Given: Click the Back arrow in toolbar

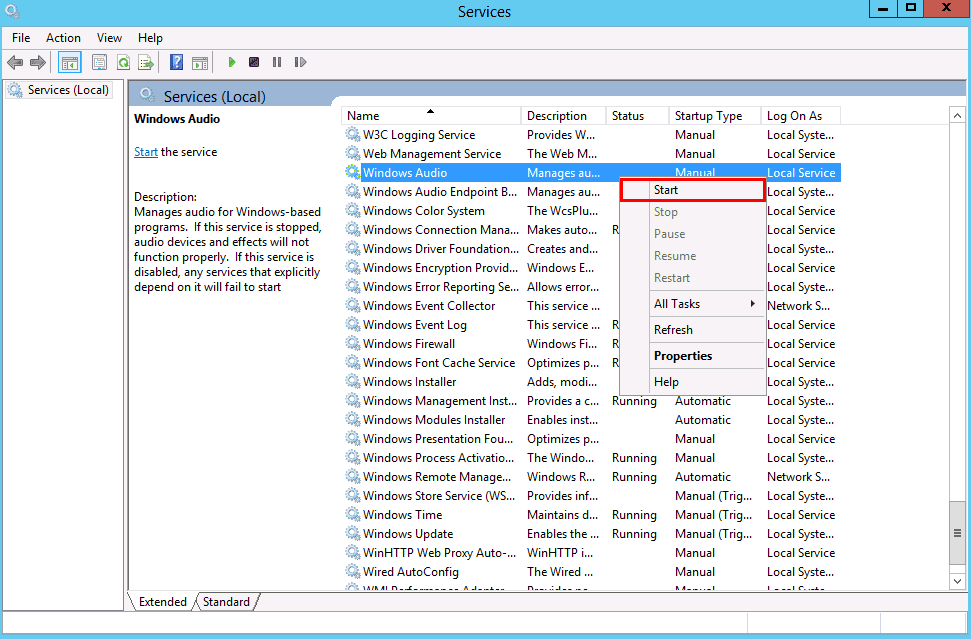Looking at the screenshot, I should [x=15, y=62].
